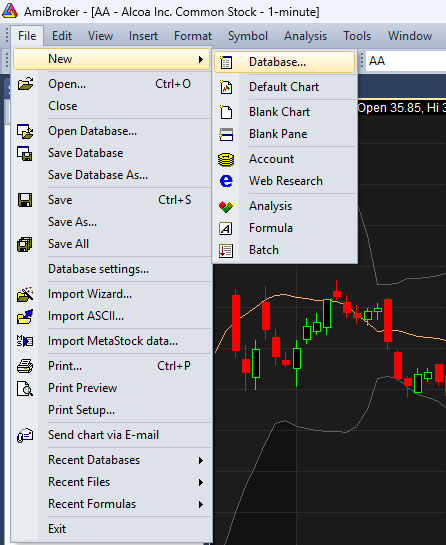Open the Symbol menu

pyautogui.click(x=248, y=36)
